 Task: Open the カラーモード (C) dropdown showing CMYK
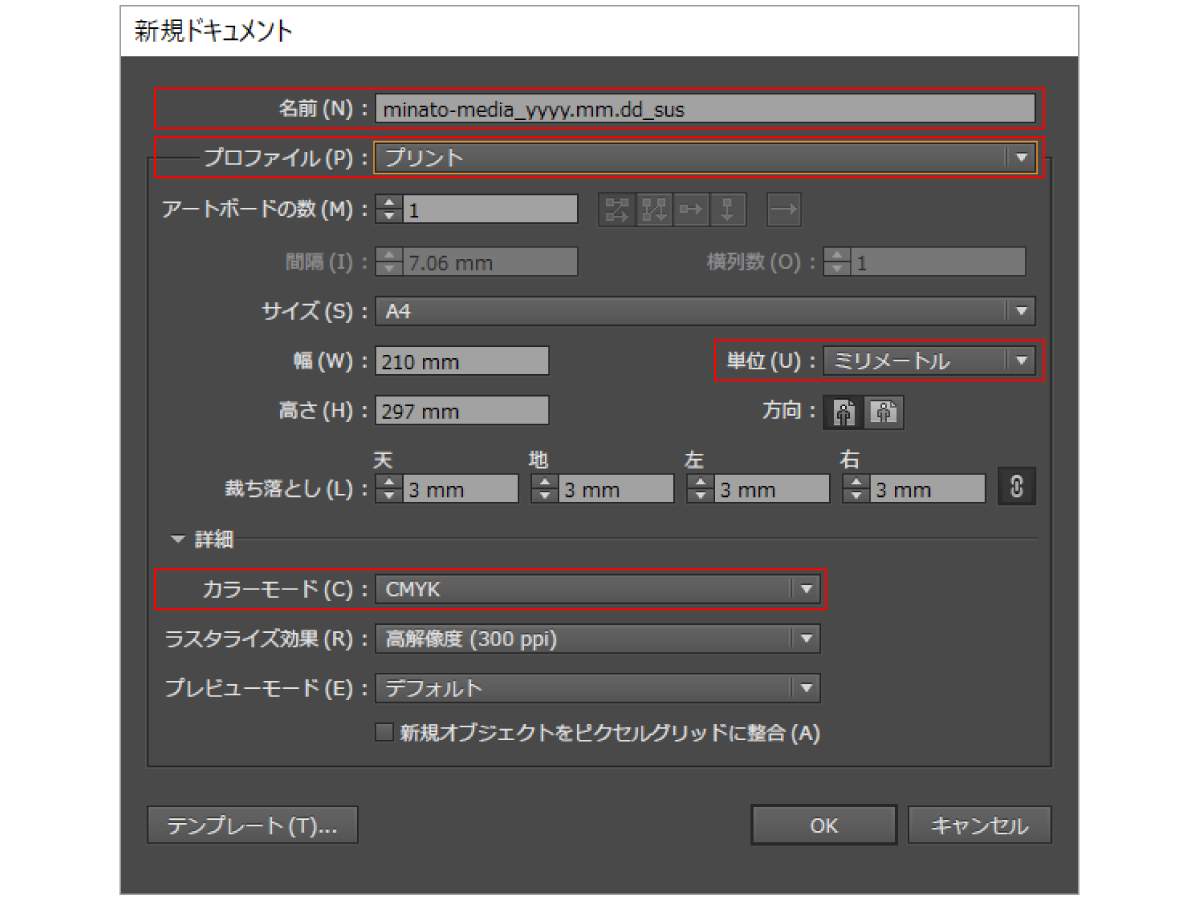pos(598,589)
